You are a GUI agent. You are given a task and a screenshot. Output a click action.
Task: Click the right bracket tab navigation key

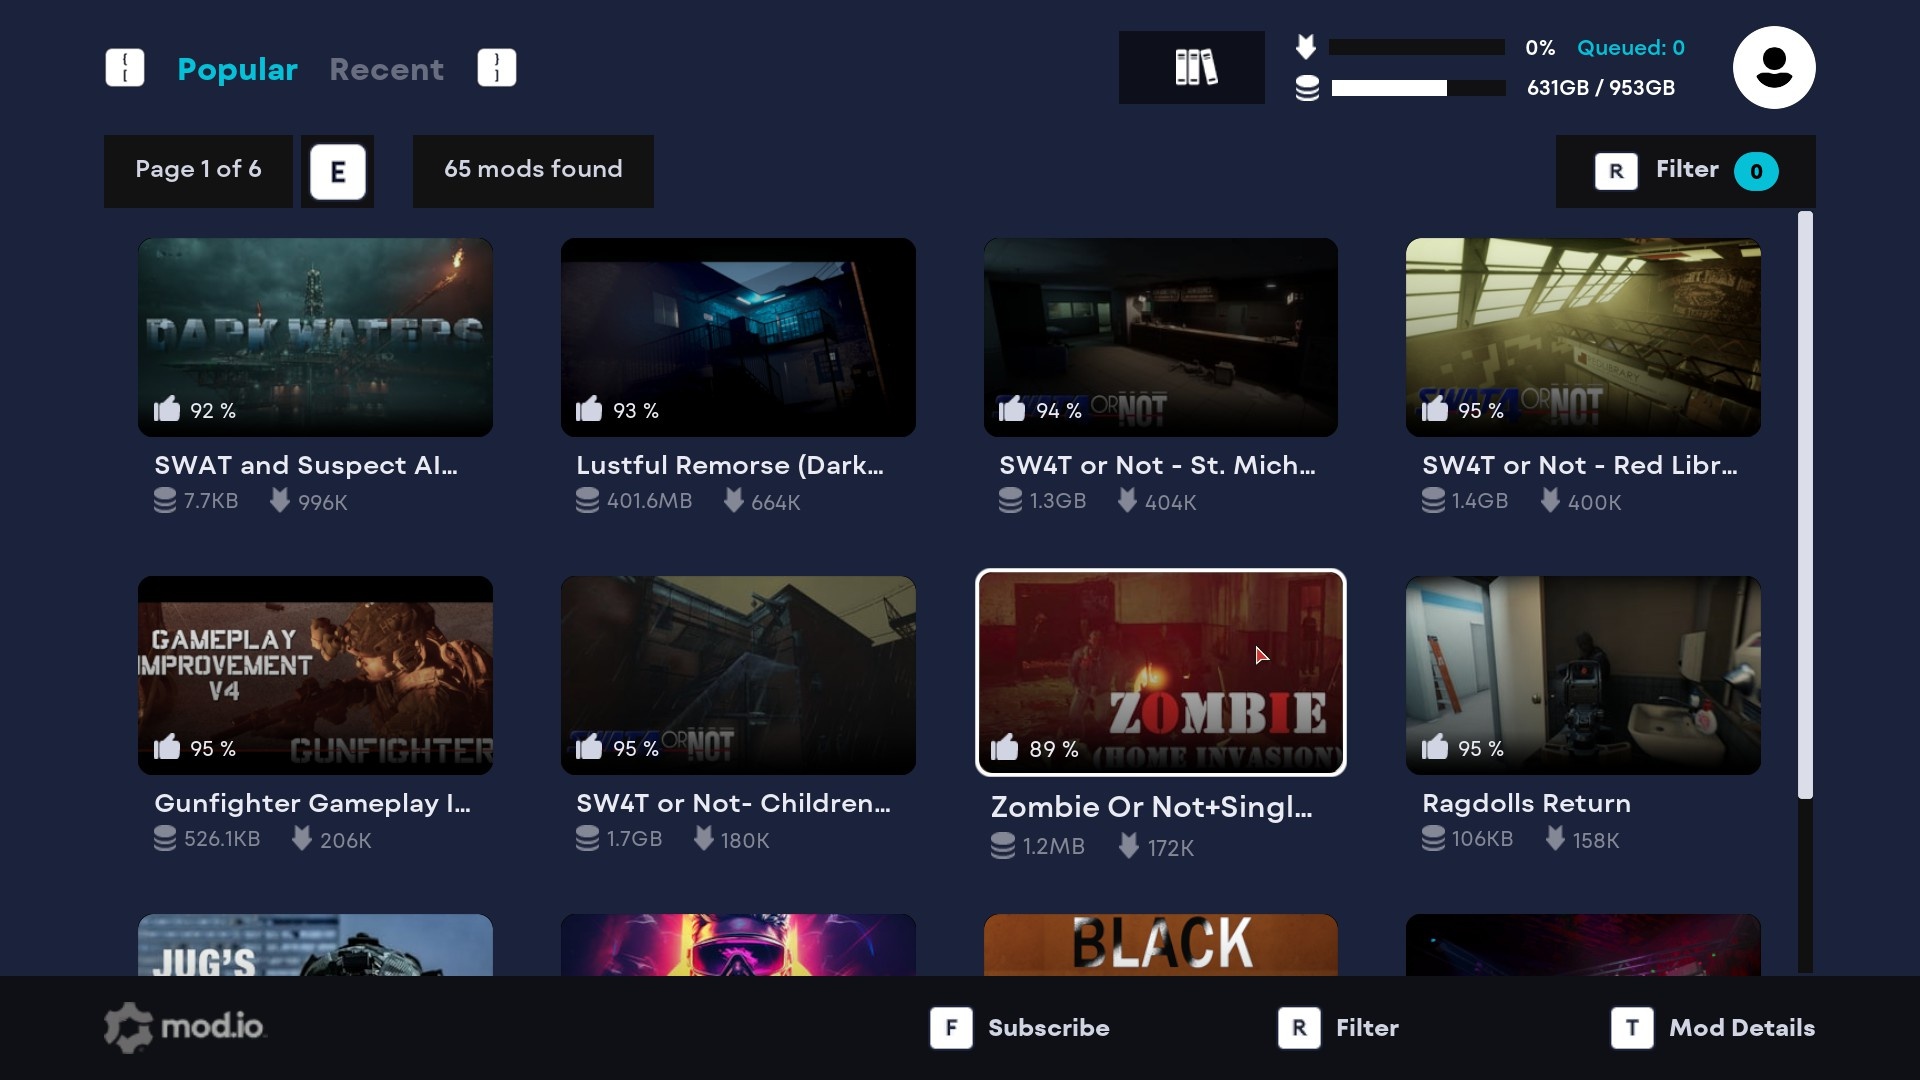[497, 68]
